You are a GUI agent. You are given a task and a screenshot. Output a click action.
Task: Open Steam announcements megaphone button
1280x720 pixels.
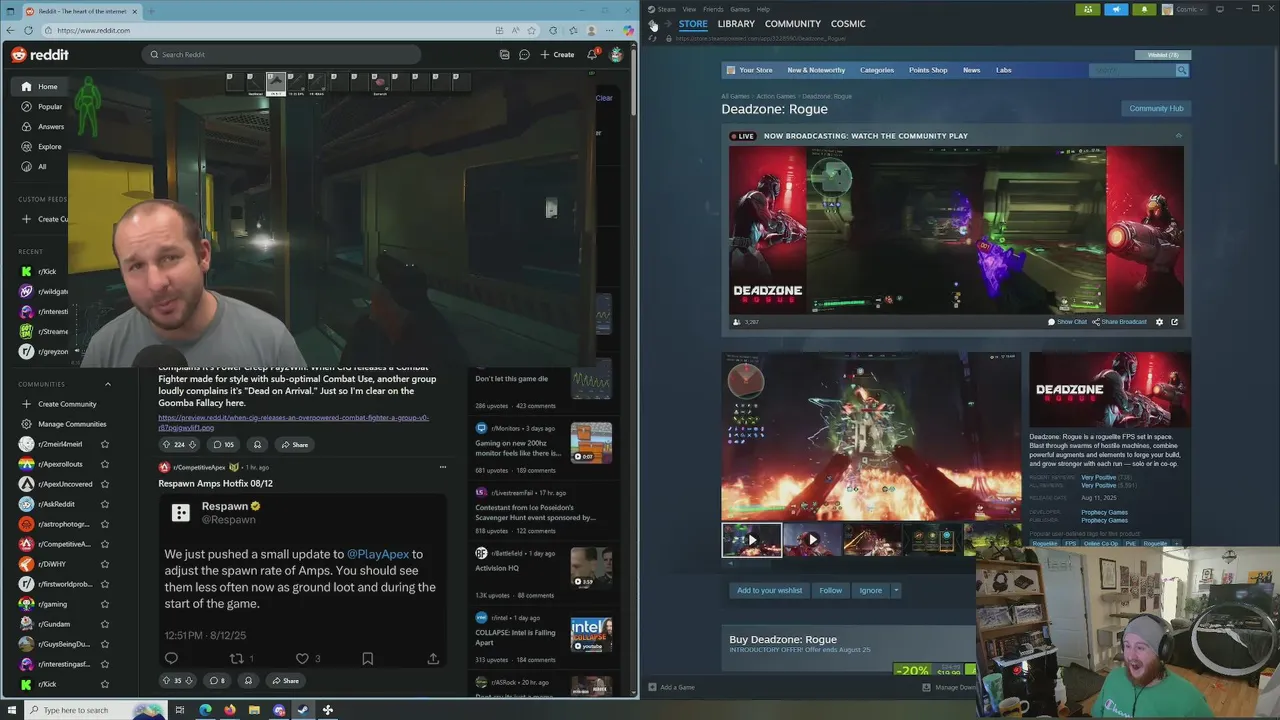1116,9
